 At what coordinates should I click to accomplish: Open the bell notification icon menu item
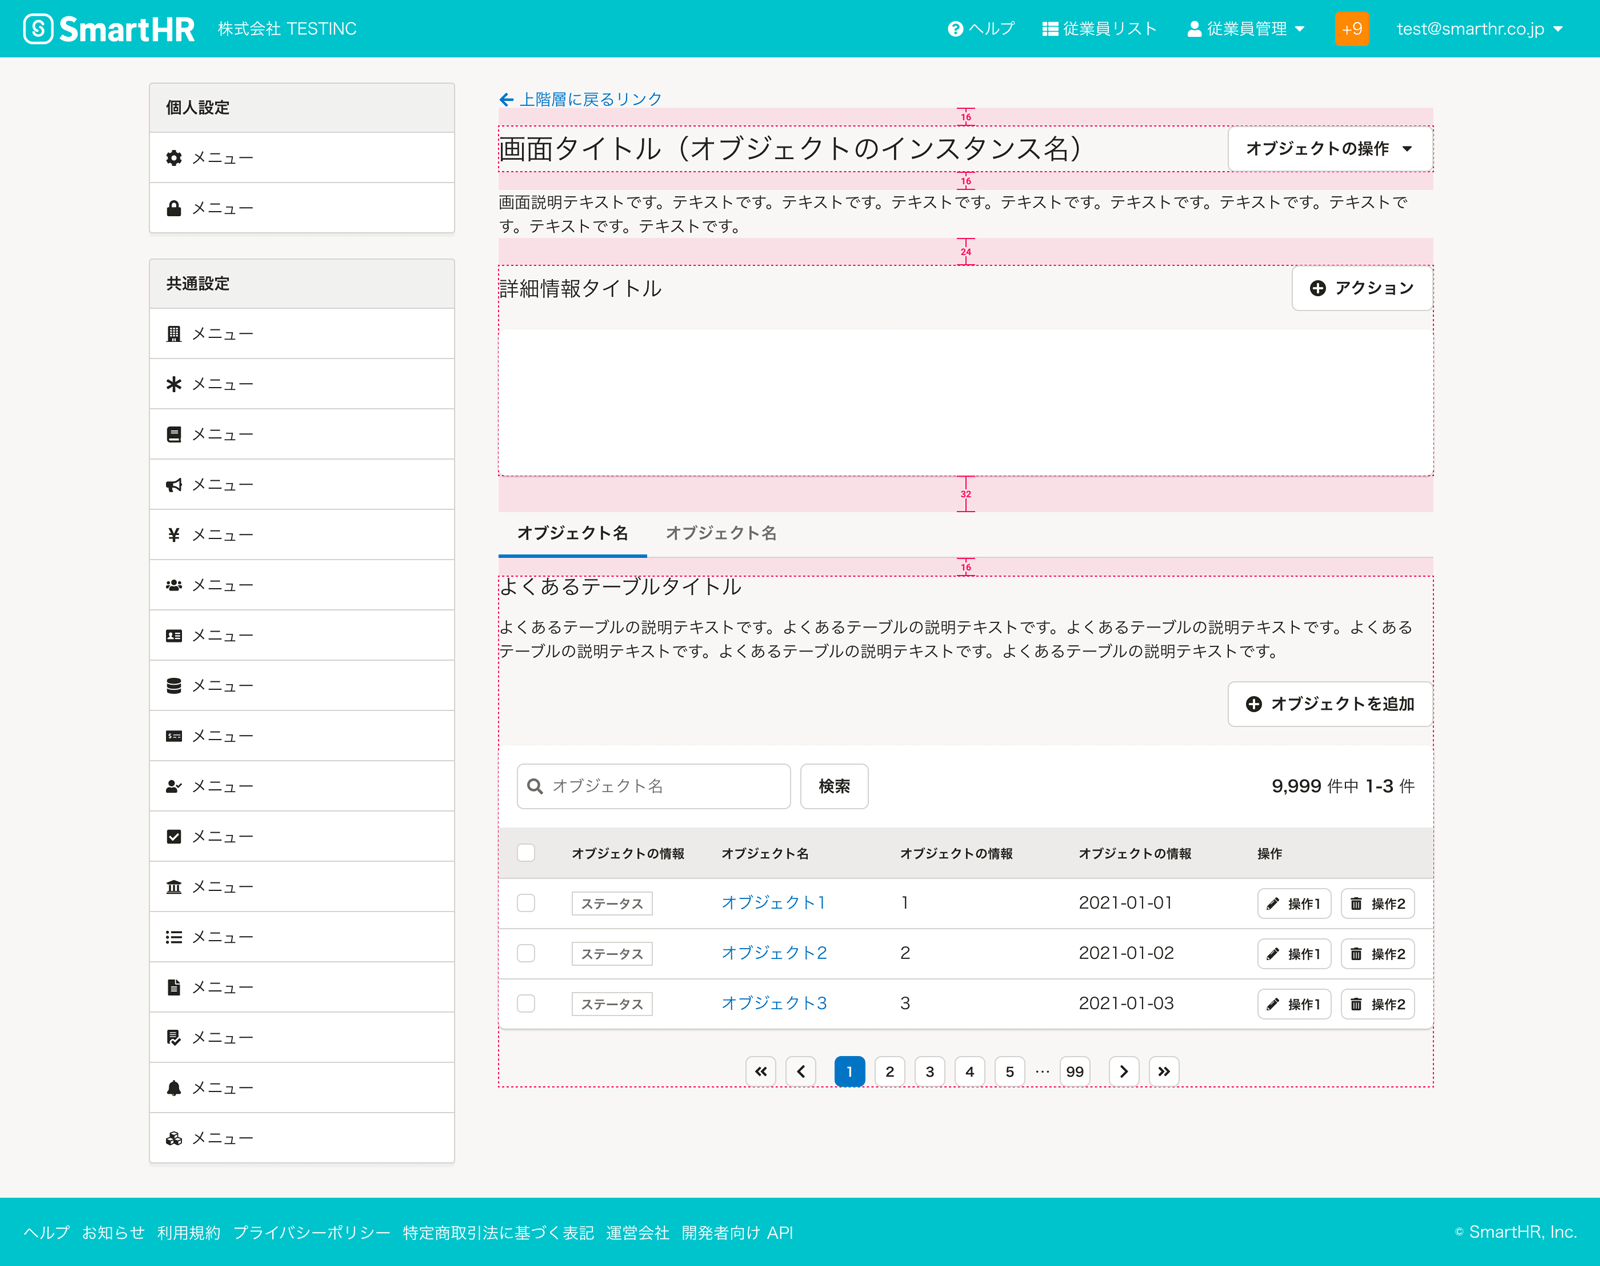pos(174,1088)
